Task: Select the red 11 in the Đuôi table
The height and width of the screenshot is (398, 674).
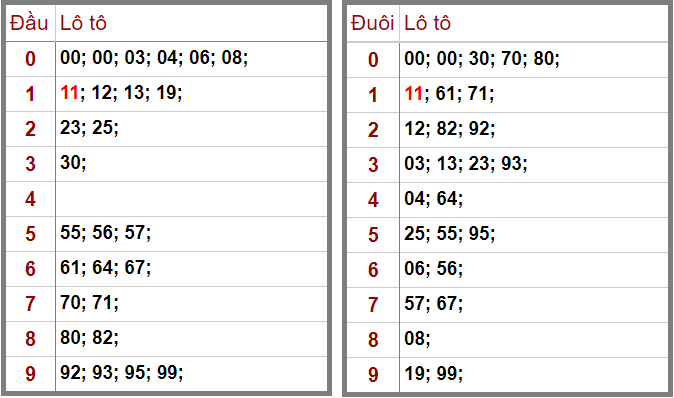Action: point(414,93)
